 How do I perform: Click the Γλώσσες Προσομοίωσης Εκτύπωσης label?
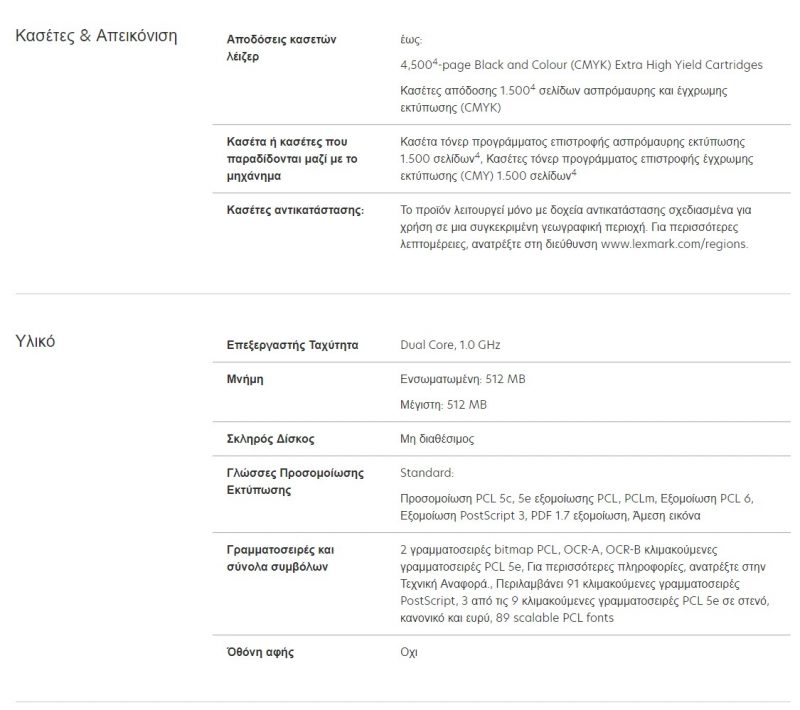[295, 481]
